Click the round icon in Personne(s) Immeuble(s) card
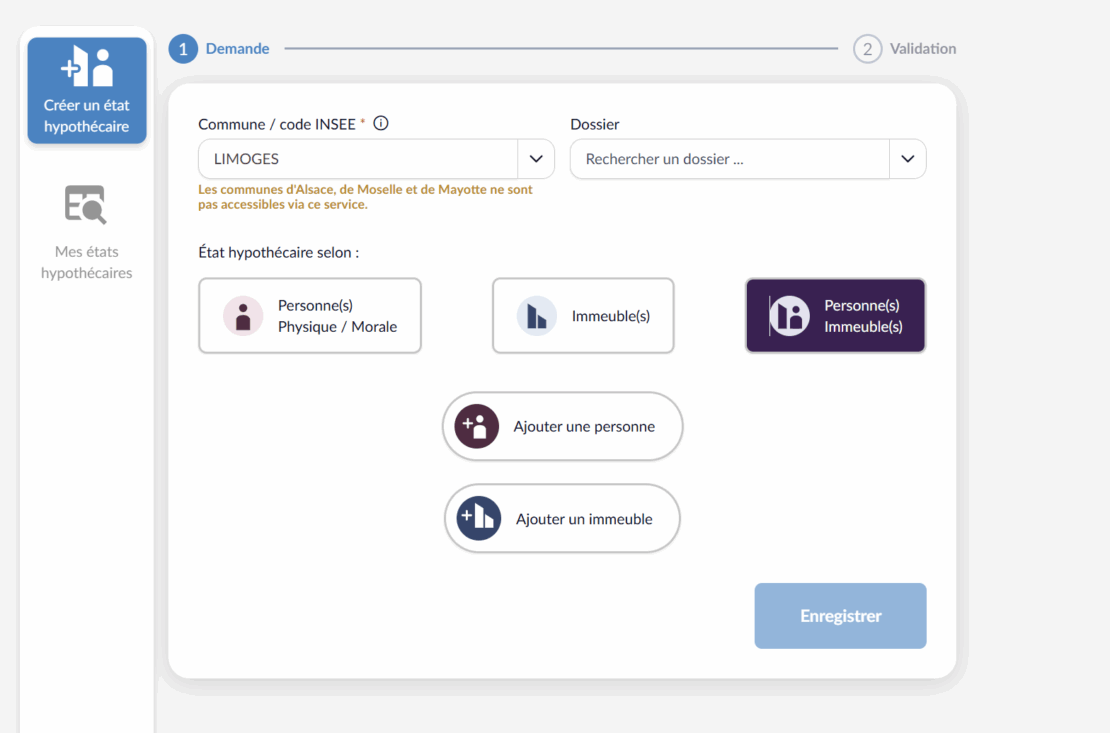 (x=789, y=316)
